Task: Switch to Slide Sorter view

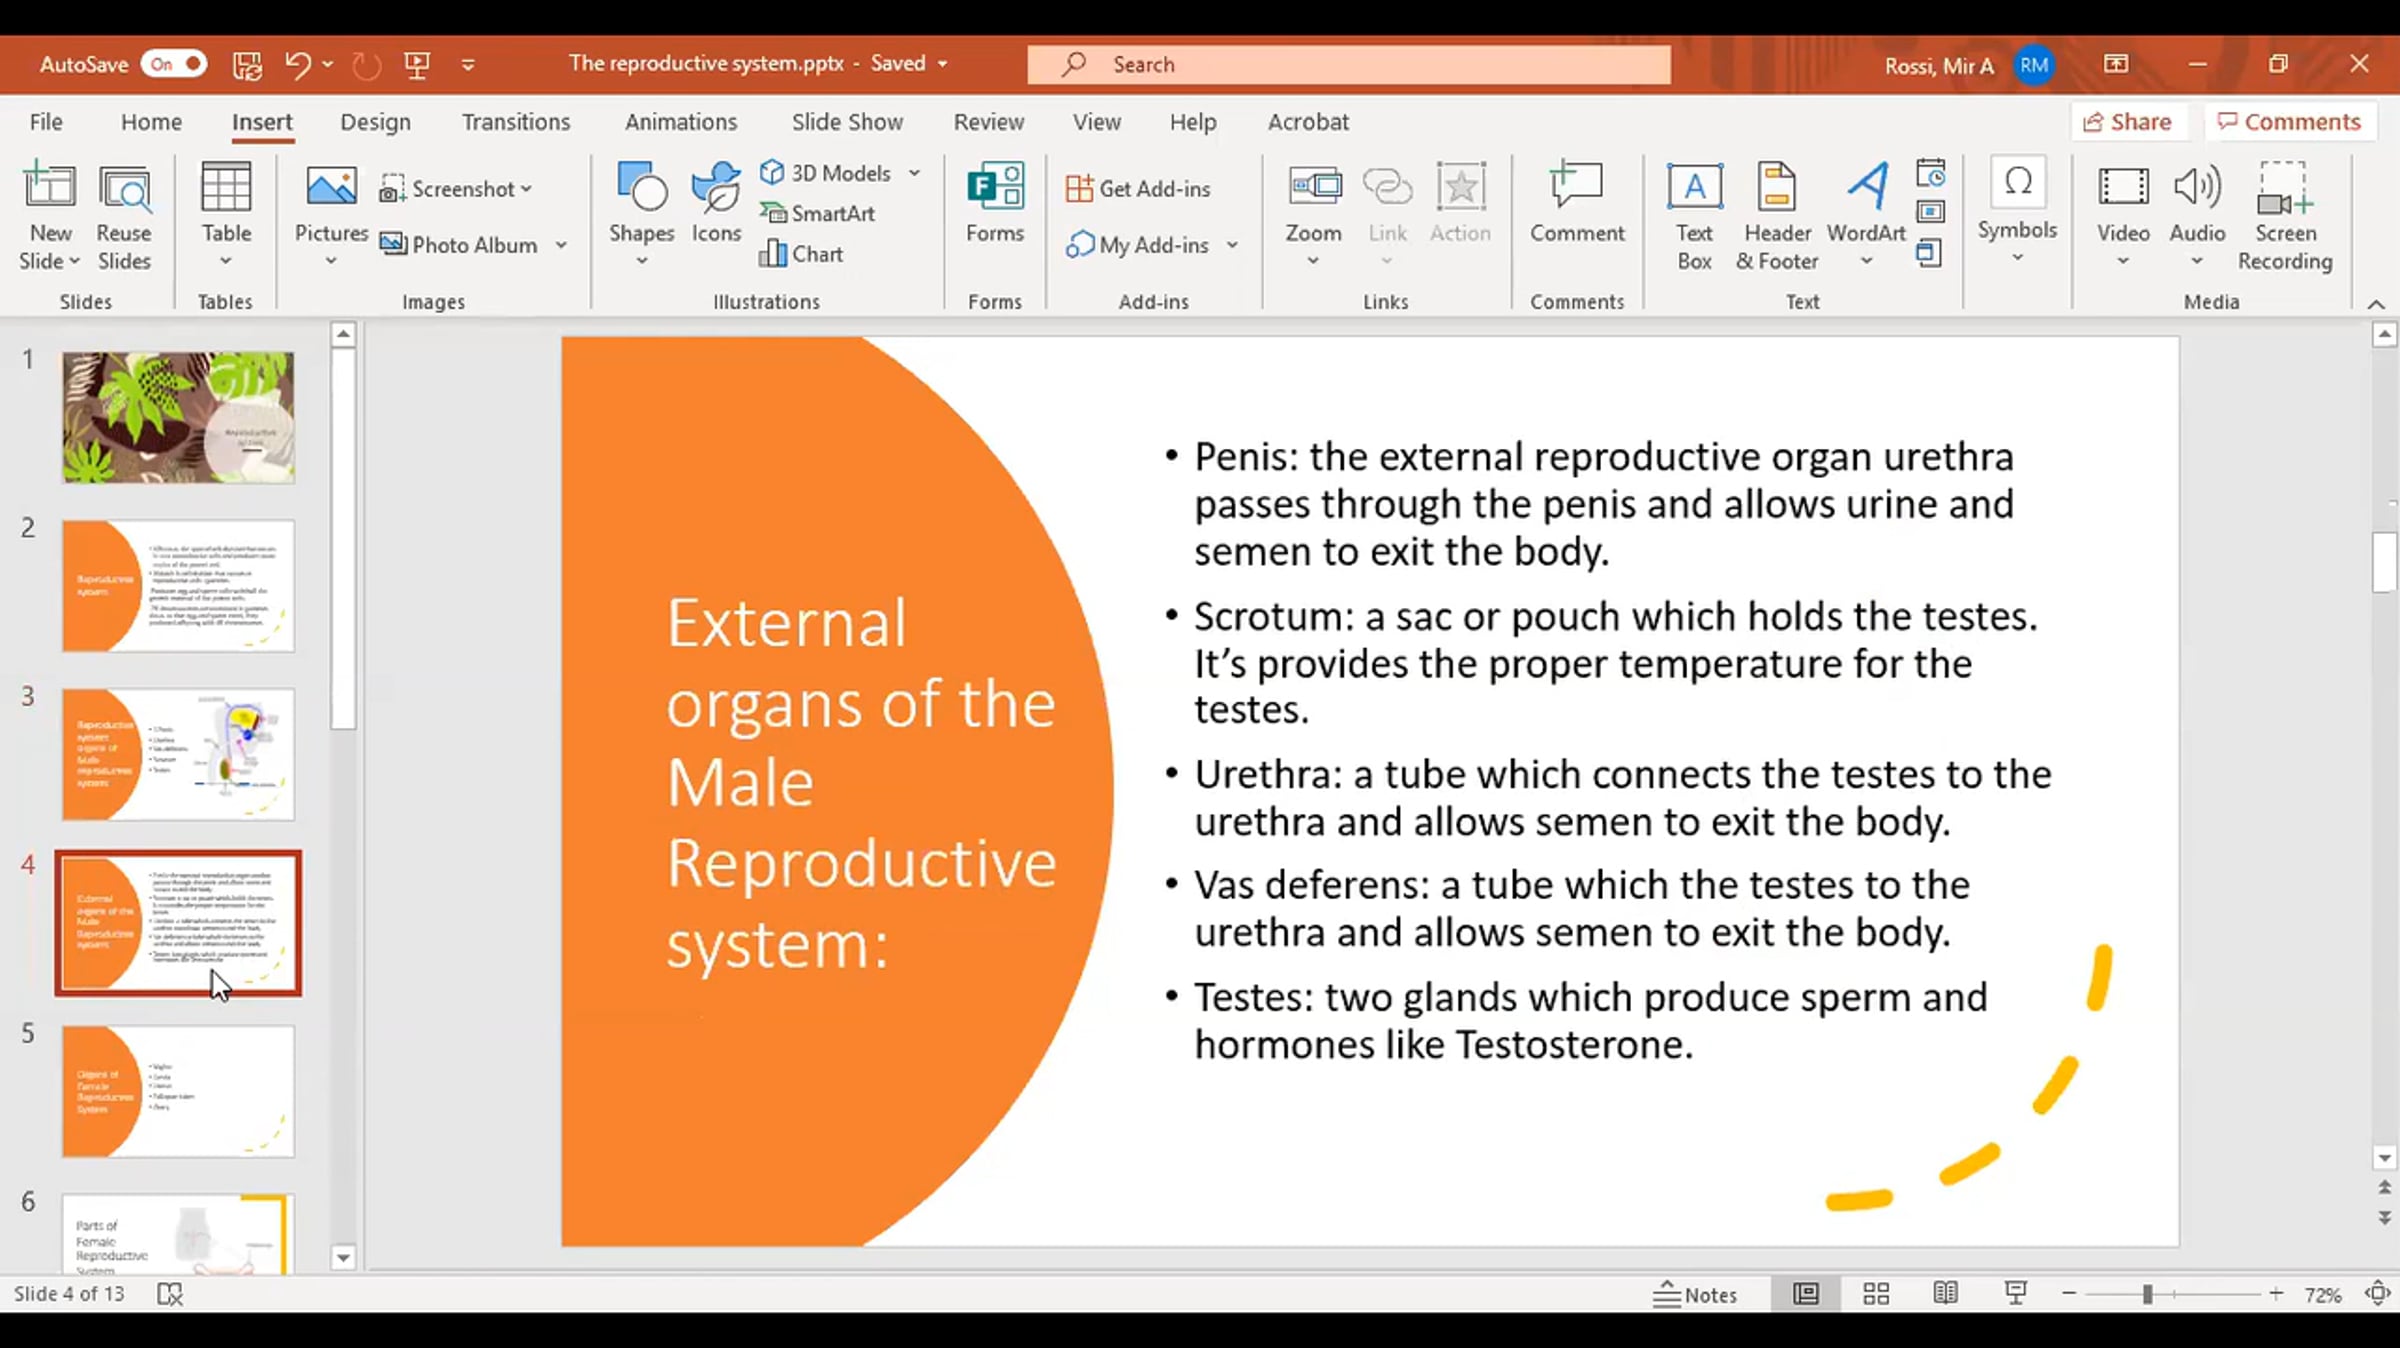Action: pyautogui.click(x=1876, y=1294)
